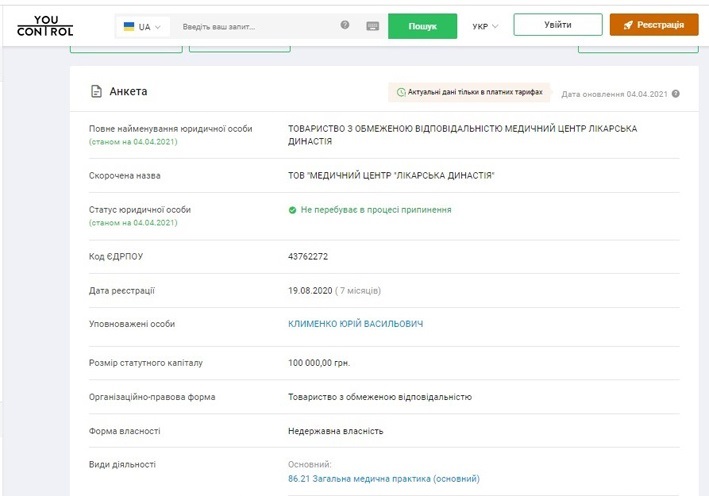Click the ЄДРПОУ code 43762272
This screenshot has height=496, width=709.
click(308, 256)
